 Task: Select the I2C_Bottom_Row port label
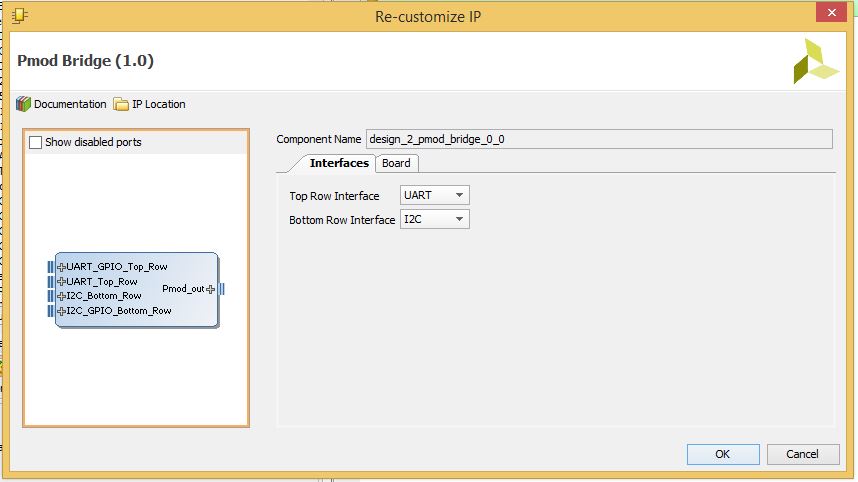[104, 296]
